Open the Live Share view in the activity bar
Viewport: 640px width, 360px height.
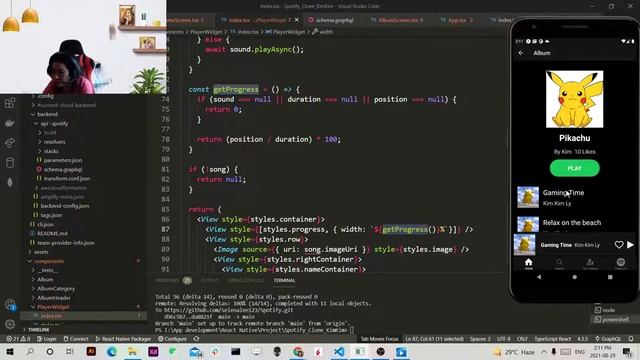click(x=10, y=143)
